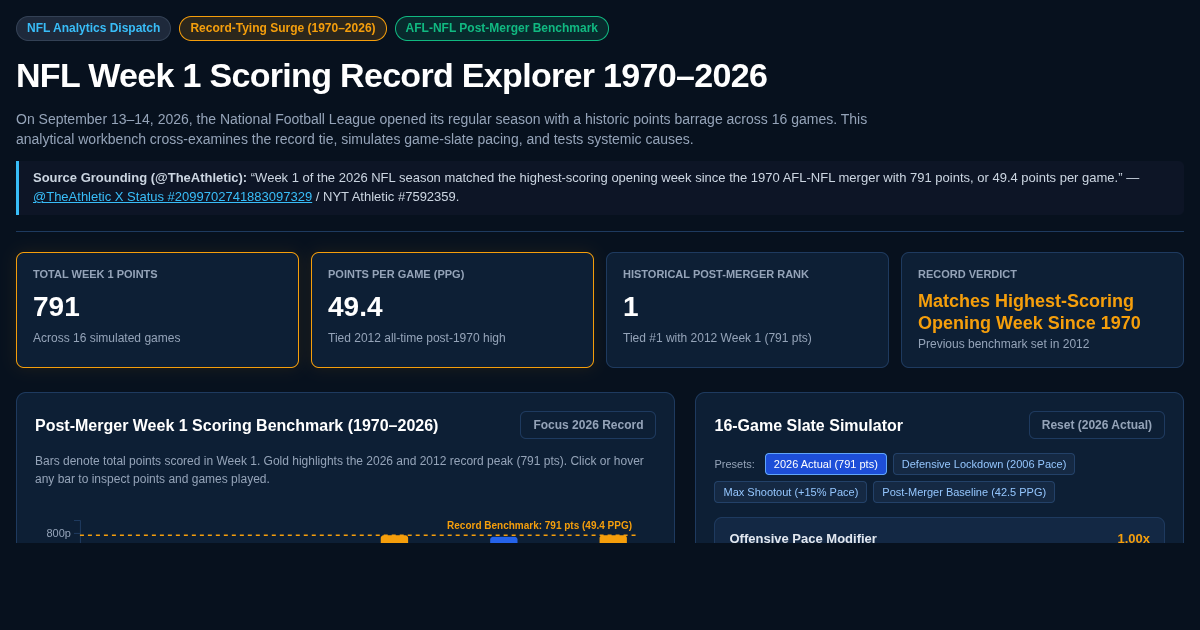Screen dimensions: 1200x630
Task: Select the Record Verdict card
Action: (1042, 310)
